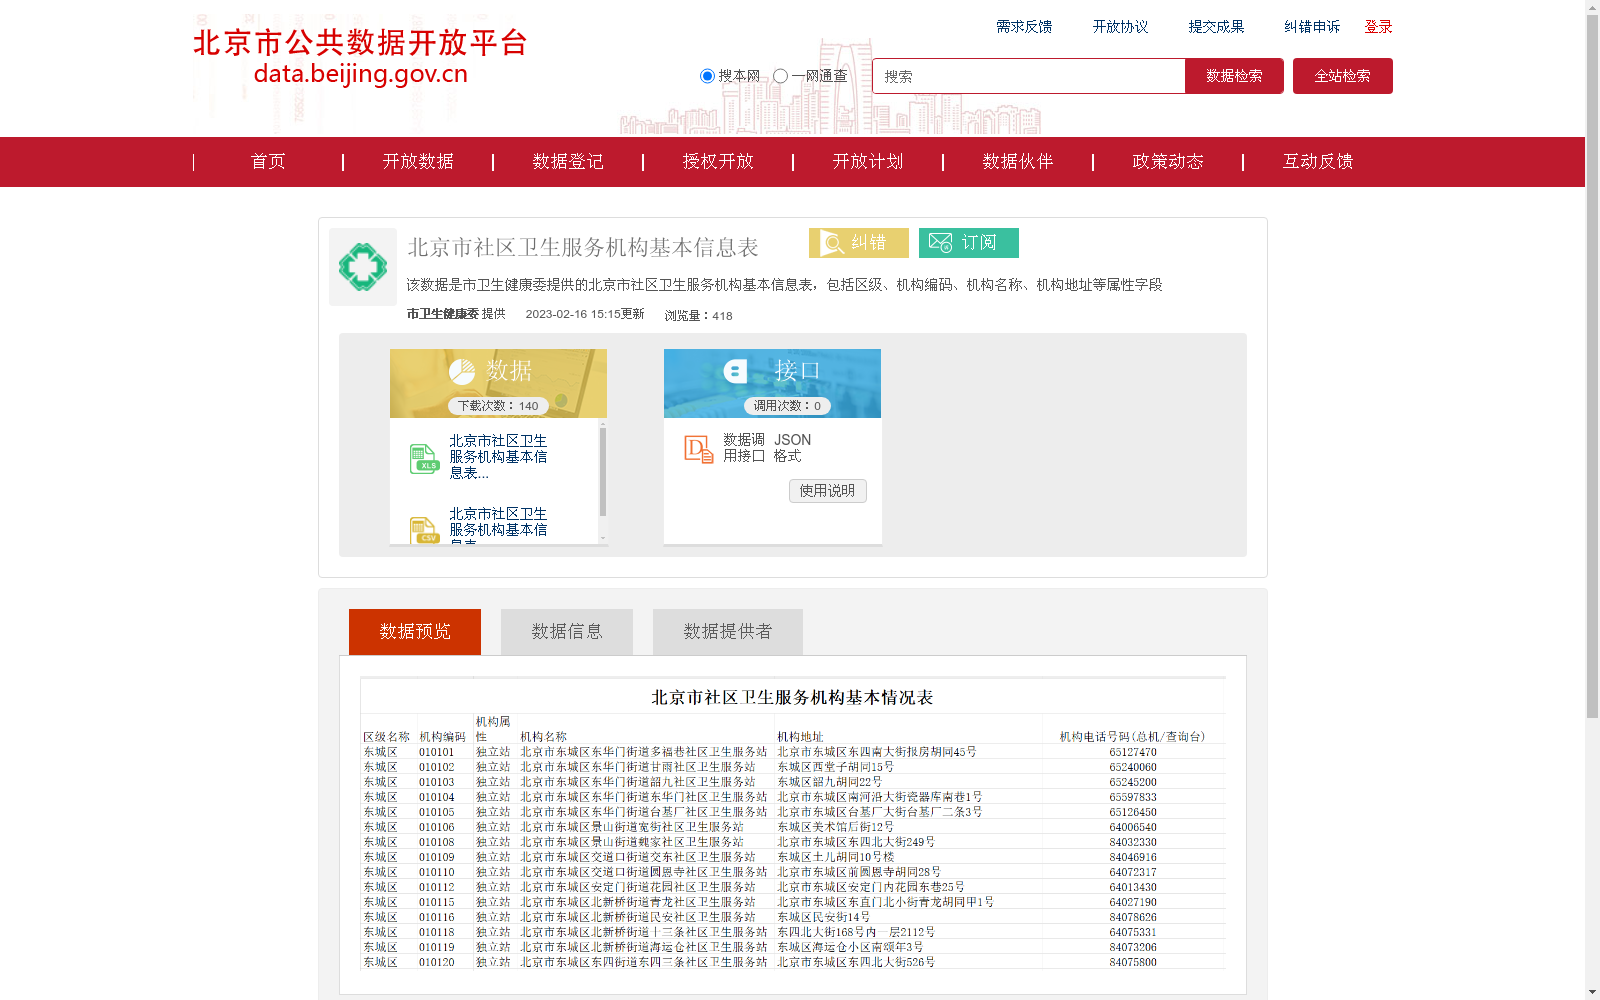Image resolution: width=1600 pixels, height=1000 pixels.
Task: Click the CSV file icon
Action: [424, 530]
